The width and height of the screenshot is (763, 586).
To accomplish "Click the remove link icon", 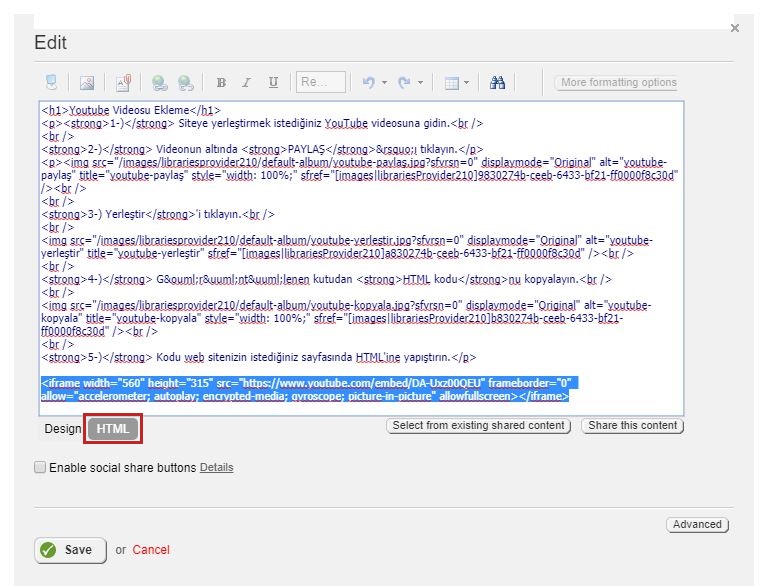I will [x=185, y=83].
